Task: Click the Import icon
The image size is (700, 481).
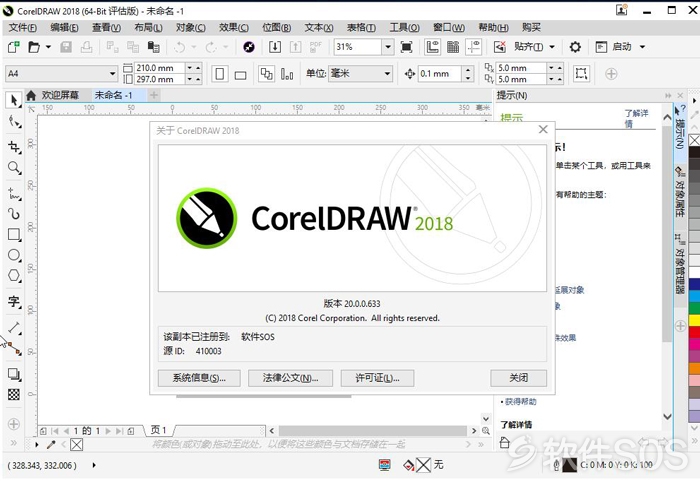Action: click(x=275, y=46)
